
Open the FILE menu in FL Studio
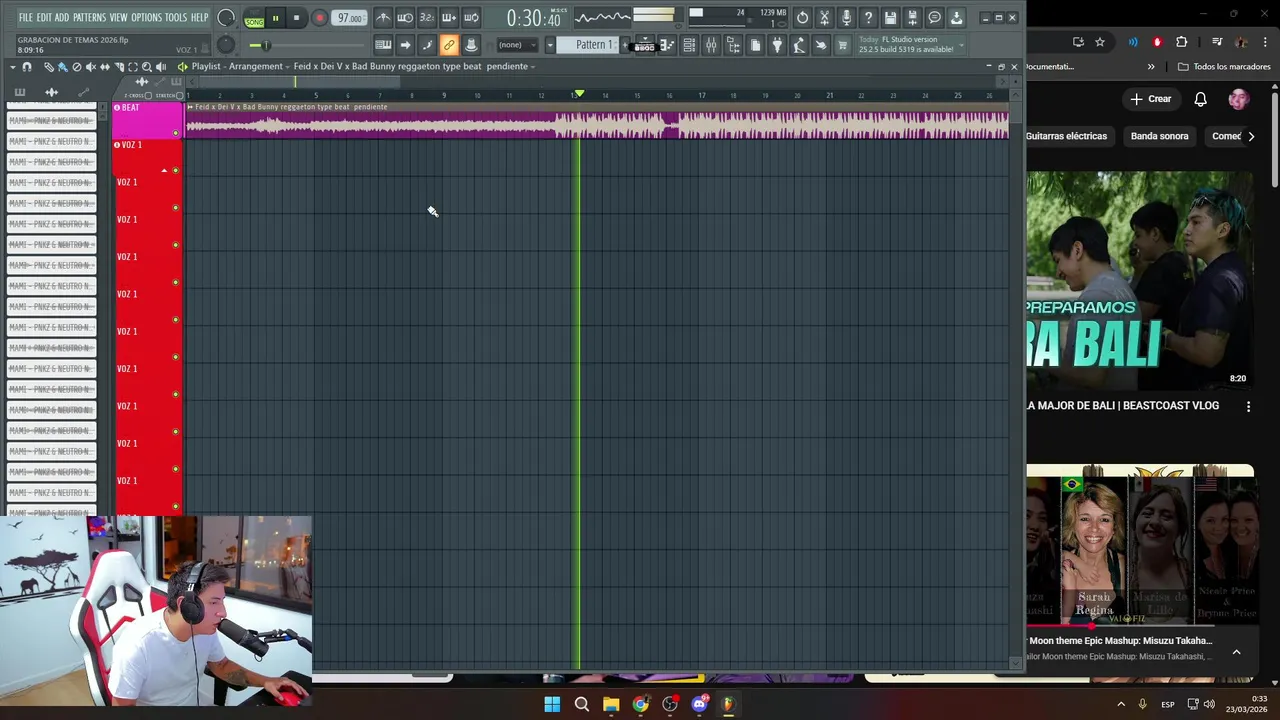(25, 18)
